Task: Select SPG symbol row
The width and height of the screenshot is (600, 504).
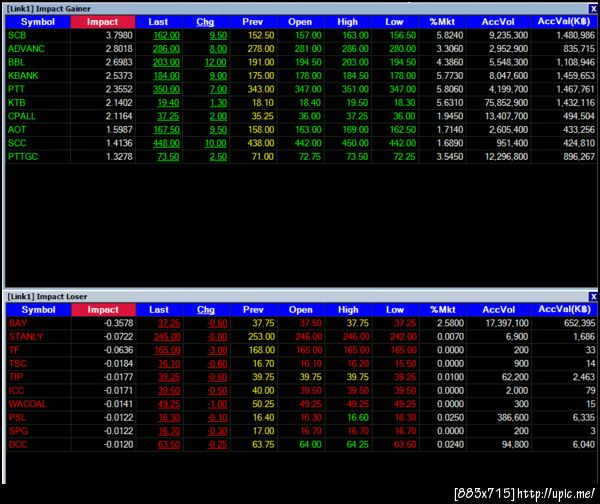Action: click(18, 431)
